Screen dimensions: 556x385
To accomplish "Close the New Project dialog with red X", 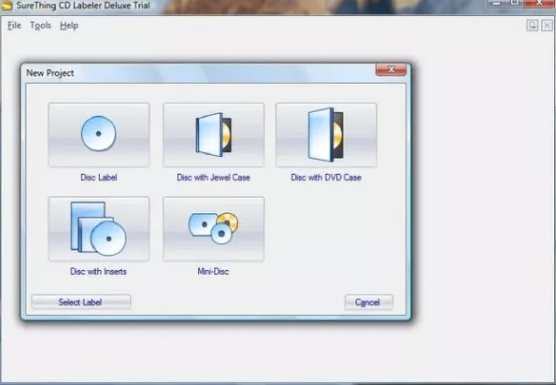I will pyautogui.click(x=391, y=70).
